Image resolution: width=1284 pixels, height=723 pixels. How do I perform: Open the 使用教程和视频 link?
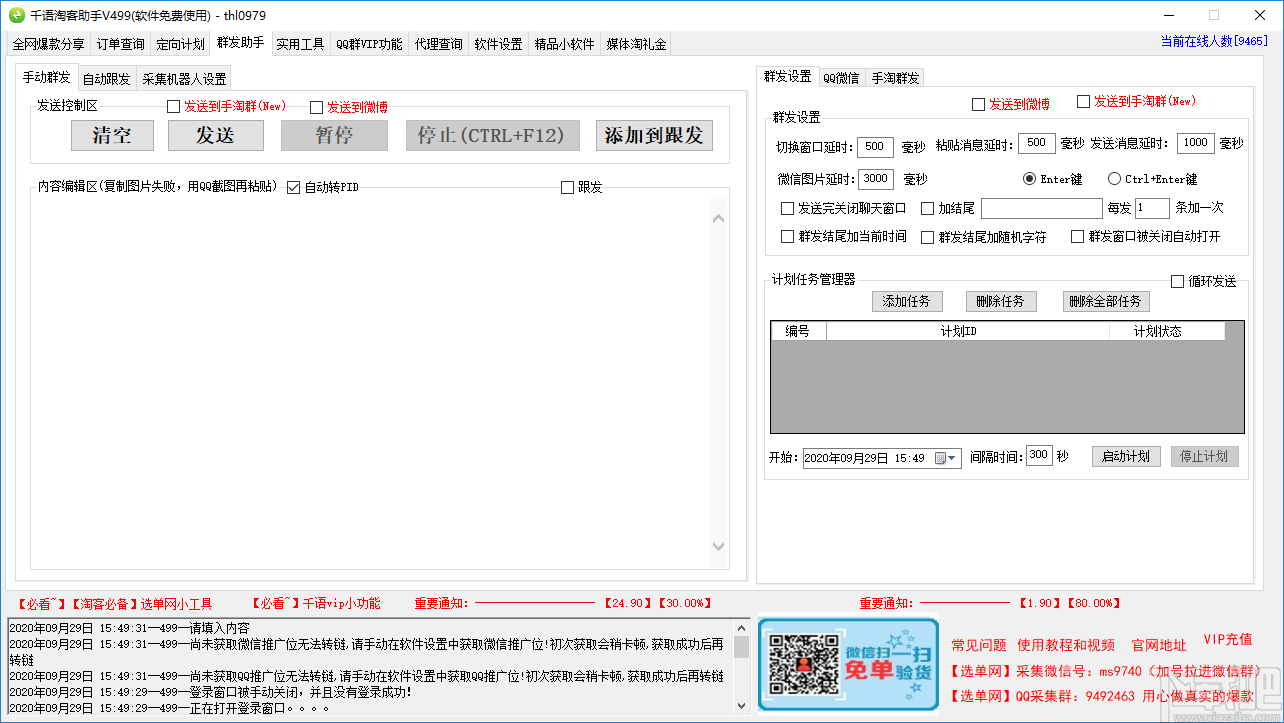click(x=1066, y=645)
